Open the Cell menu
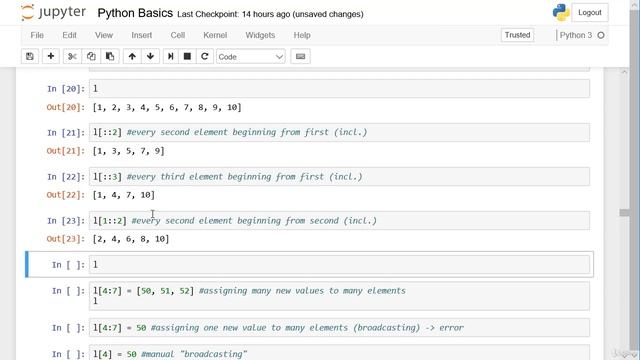 [x=178, y=35]
